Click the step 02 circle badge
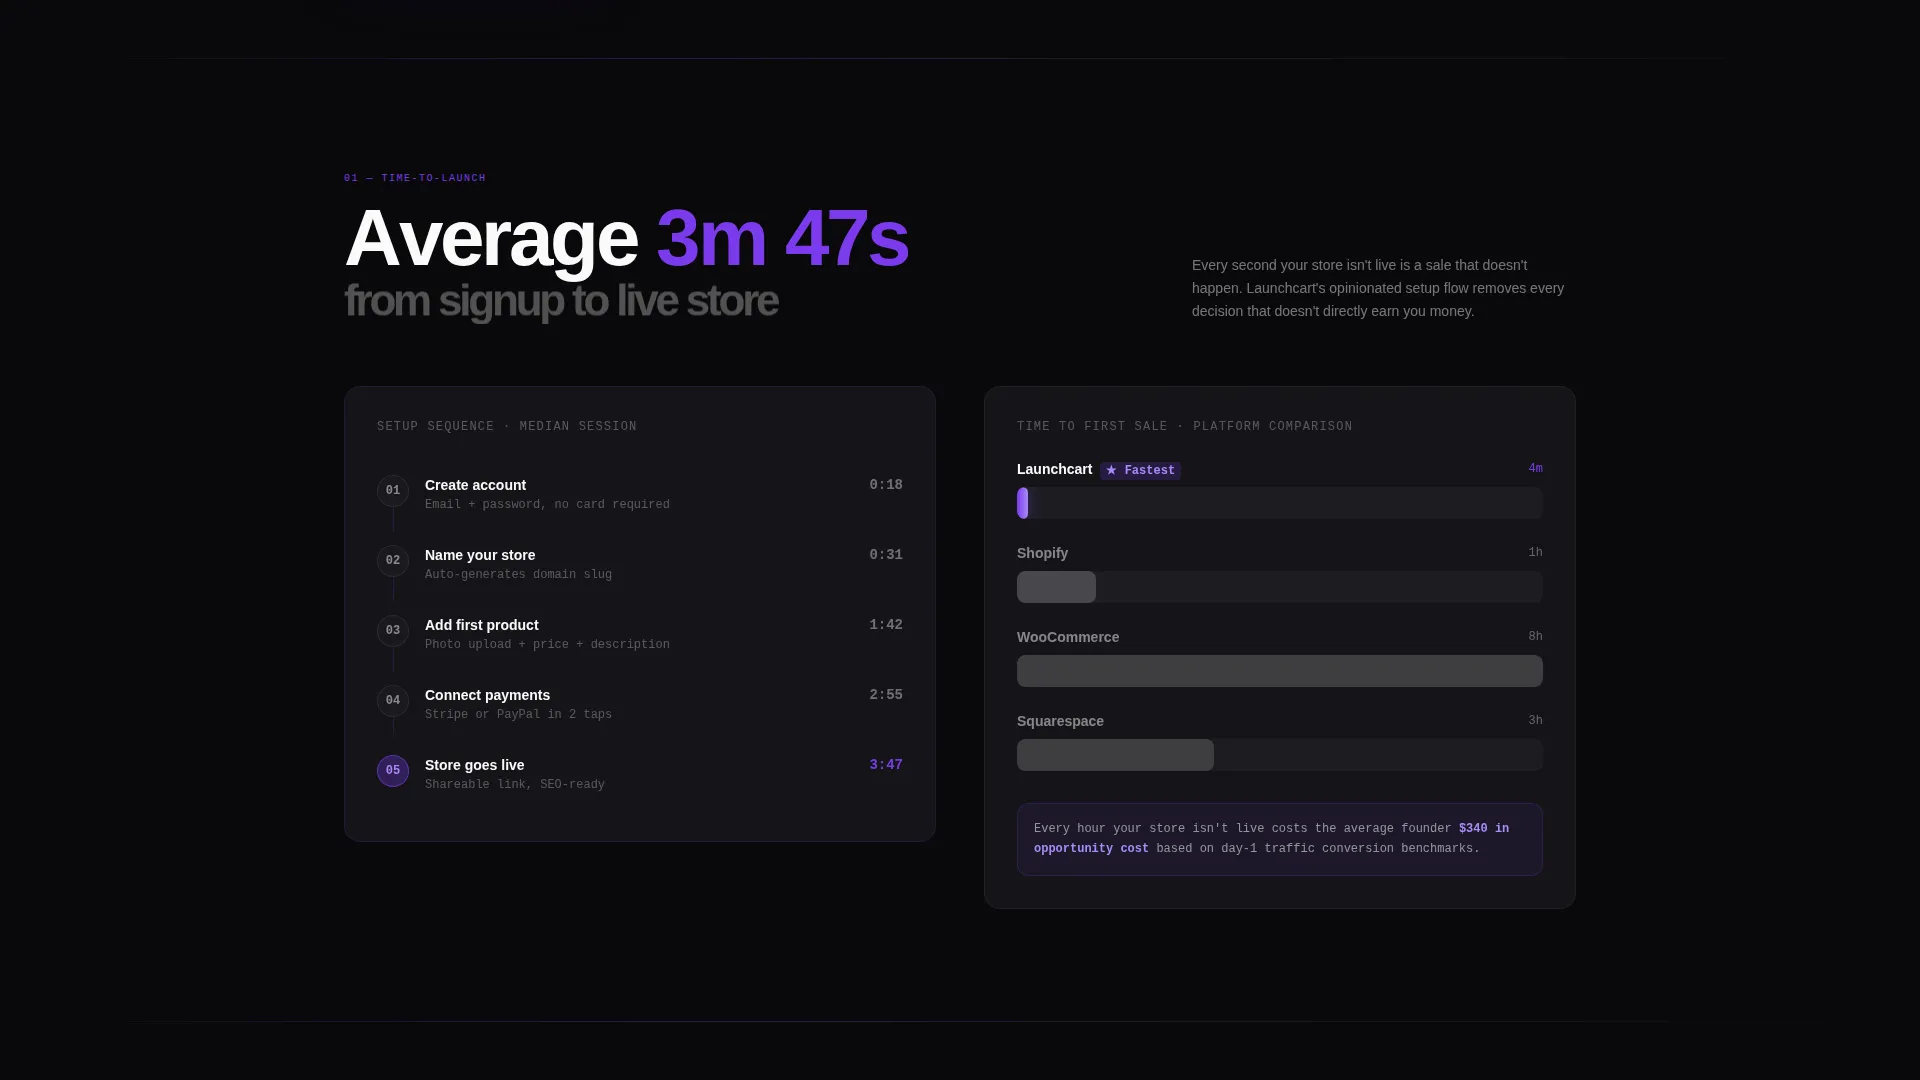Screen dimensions: 1920x1080 (x=393, y=561)
